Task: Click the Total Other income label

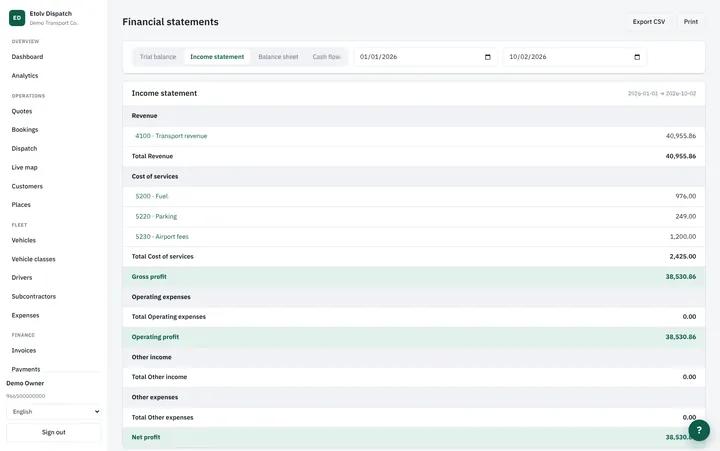Action: tap(159, 377)
